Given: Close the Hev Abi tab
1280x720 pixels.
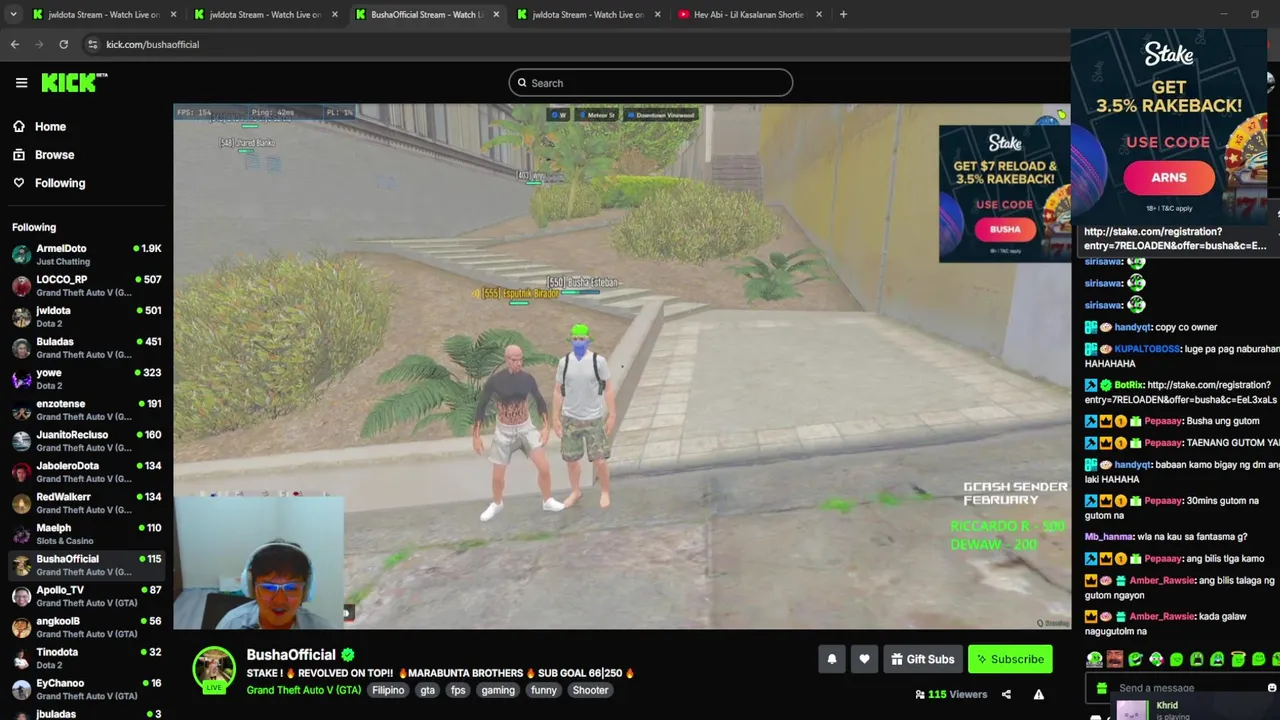Looking at the screenshot, I should click(x=819, y=14).
